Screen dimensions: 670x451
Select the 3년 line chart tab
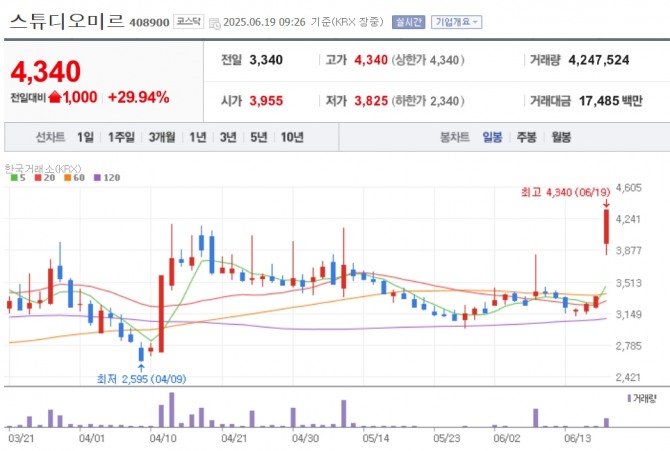[x=228, y=137]
